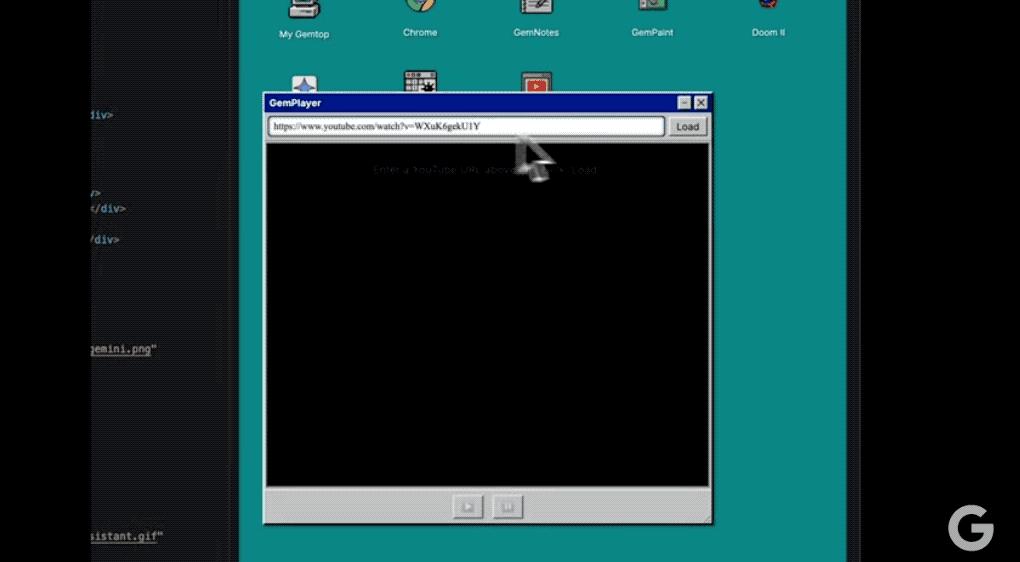1020x562 pixels.
Task: Open the red play-button icon under GemNotes
Action: click(x=537, y=82)
